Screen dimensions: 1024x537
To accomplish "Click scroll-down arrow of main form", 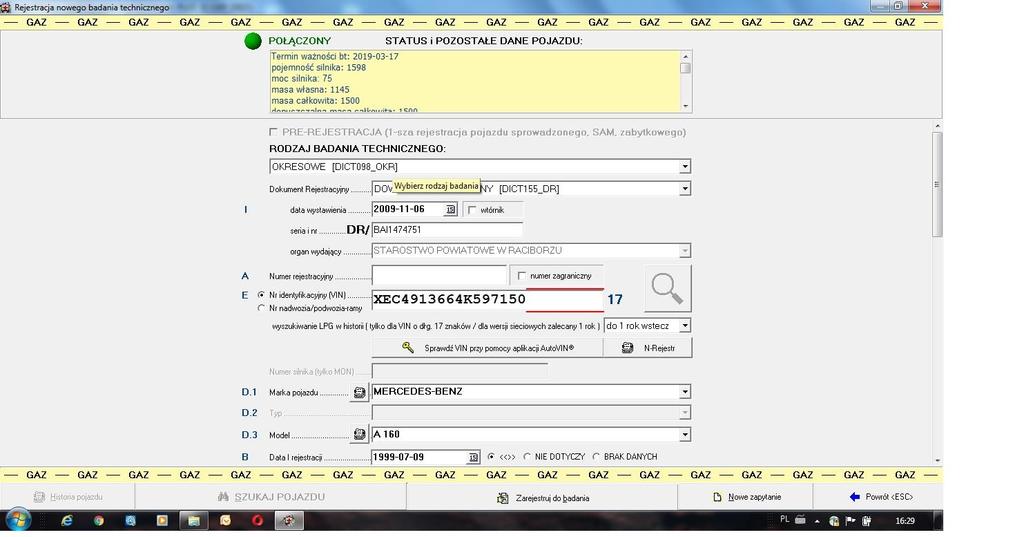I will (x=937, y=460).
